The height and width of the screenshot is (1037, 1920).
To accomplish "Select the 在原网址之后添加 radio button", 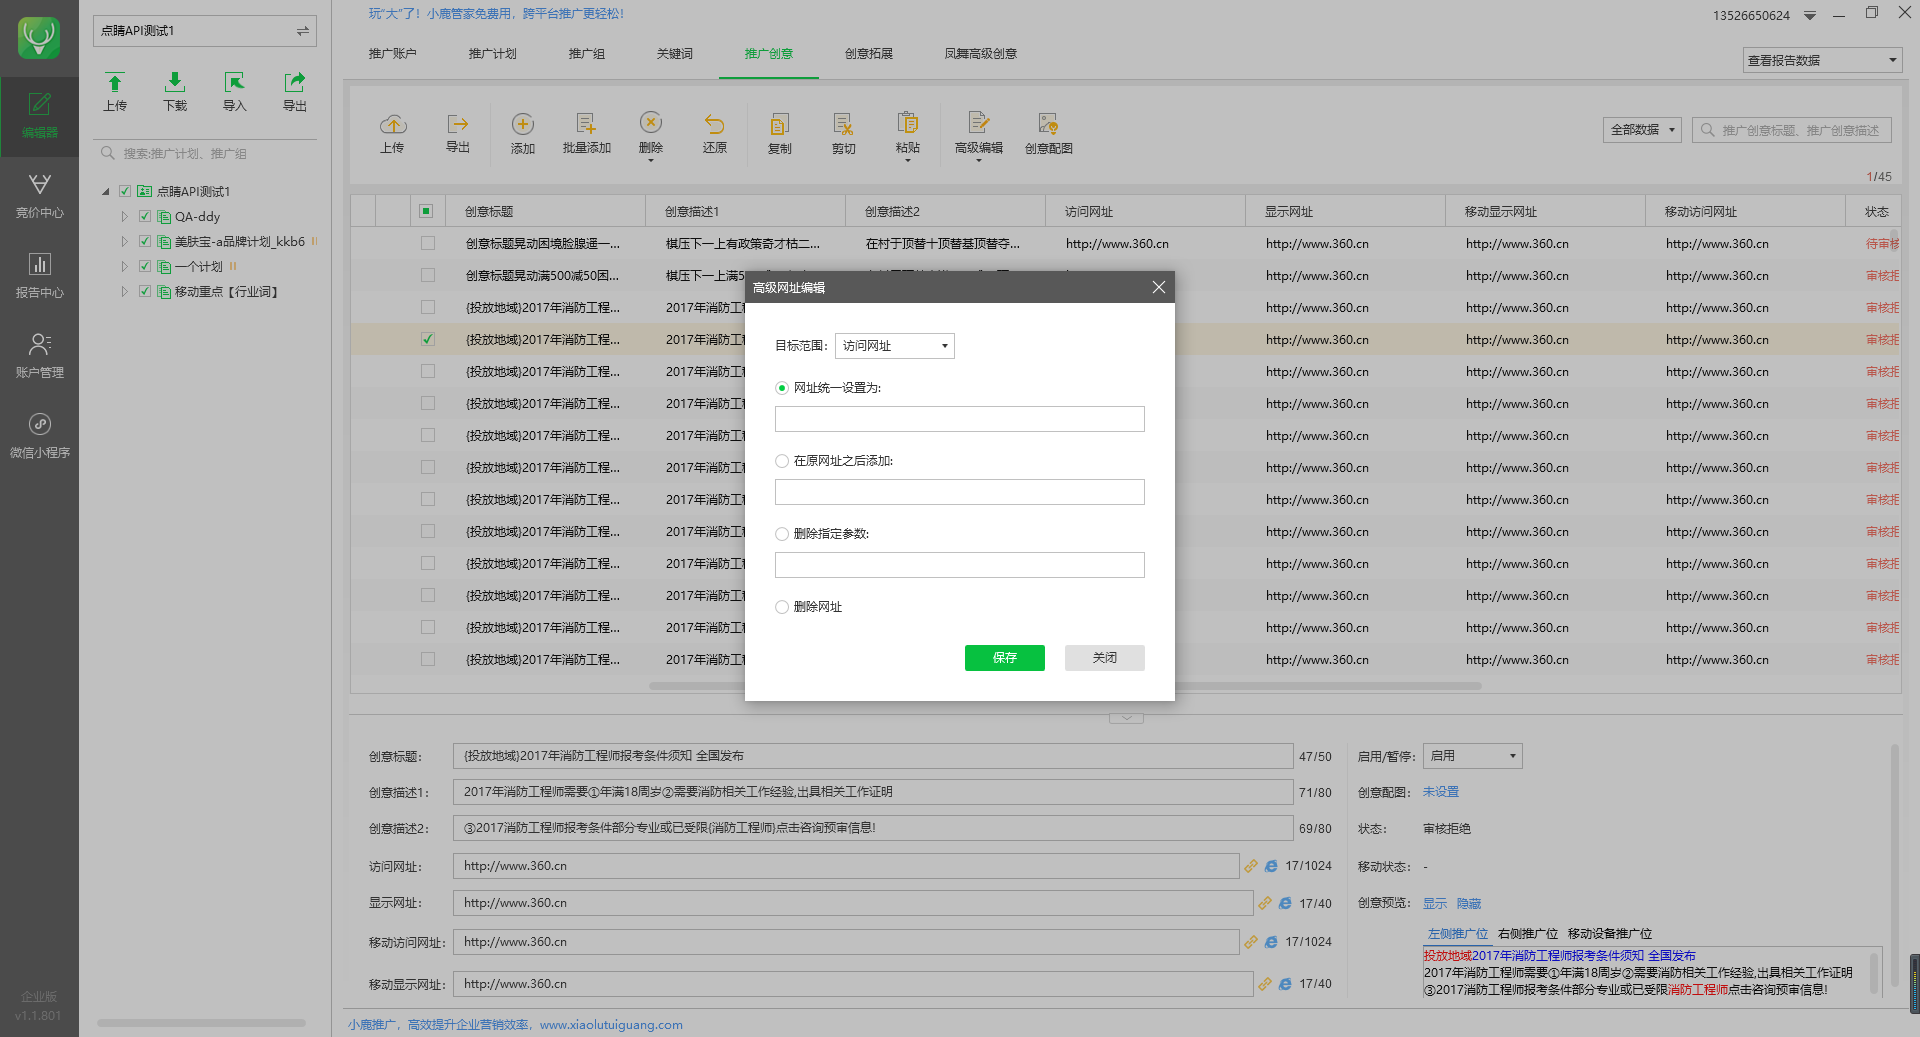I will (x=782, y=461).
